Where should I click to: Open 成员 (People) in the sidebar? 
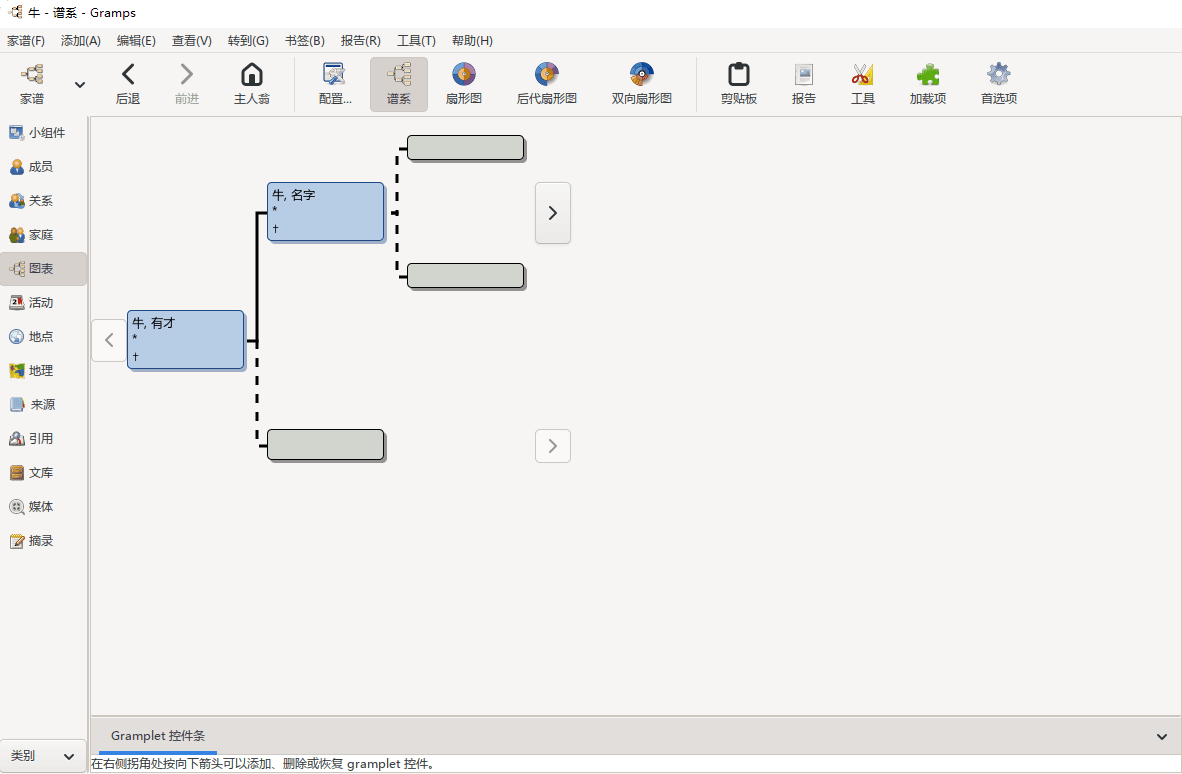pyautogui.click(x=40, y=167)
